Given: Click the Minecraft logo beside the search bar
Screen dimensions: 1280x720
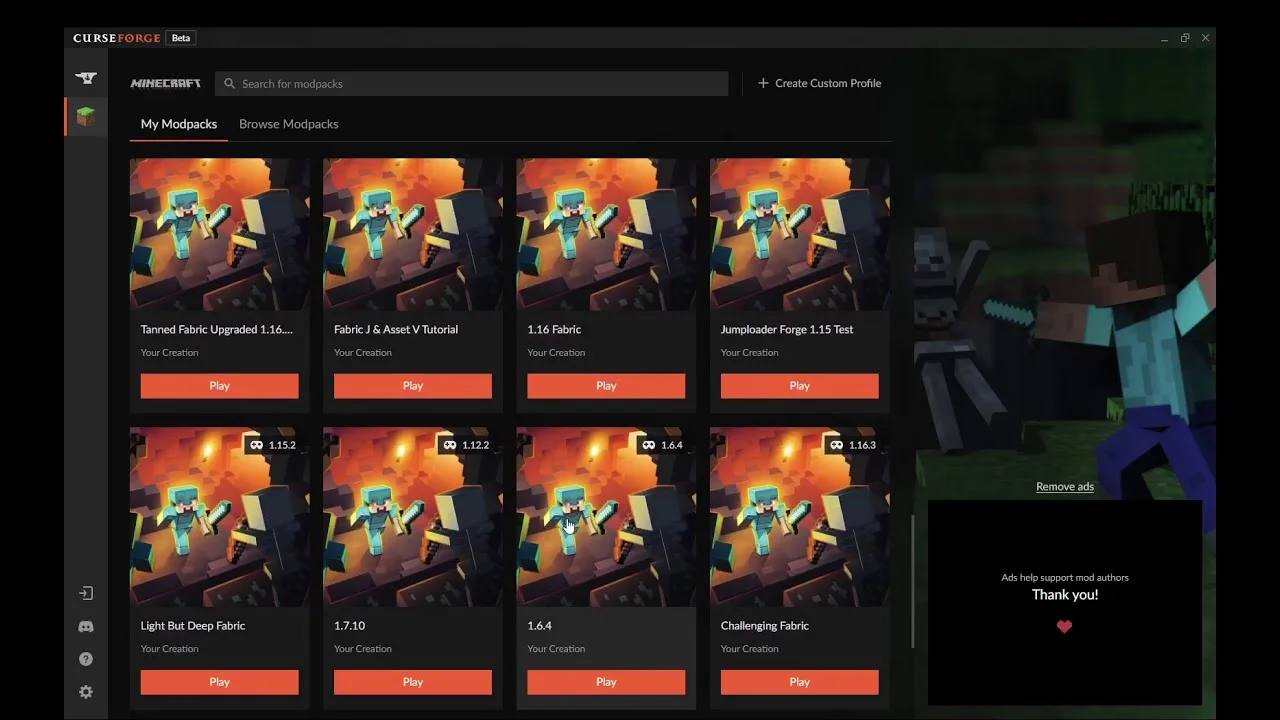Looking at the screenshot, I should click(x=165, y=84).
